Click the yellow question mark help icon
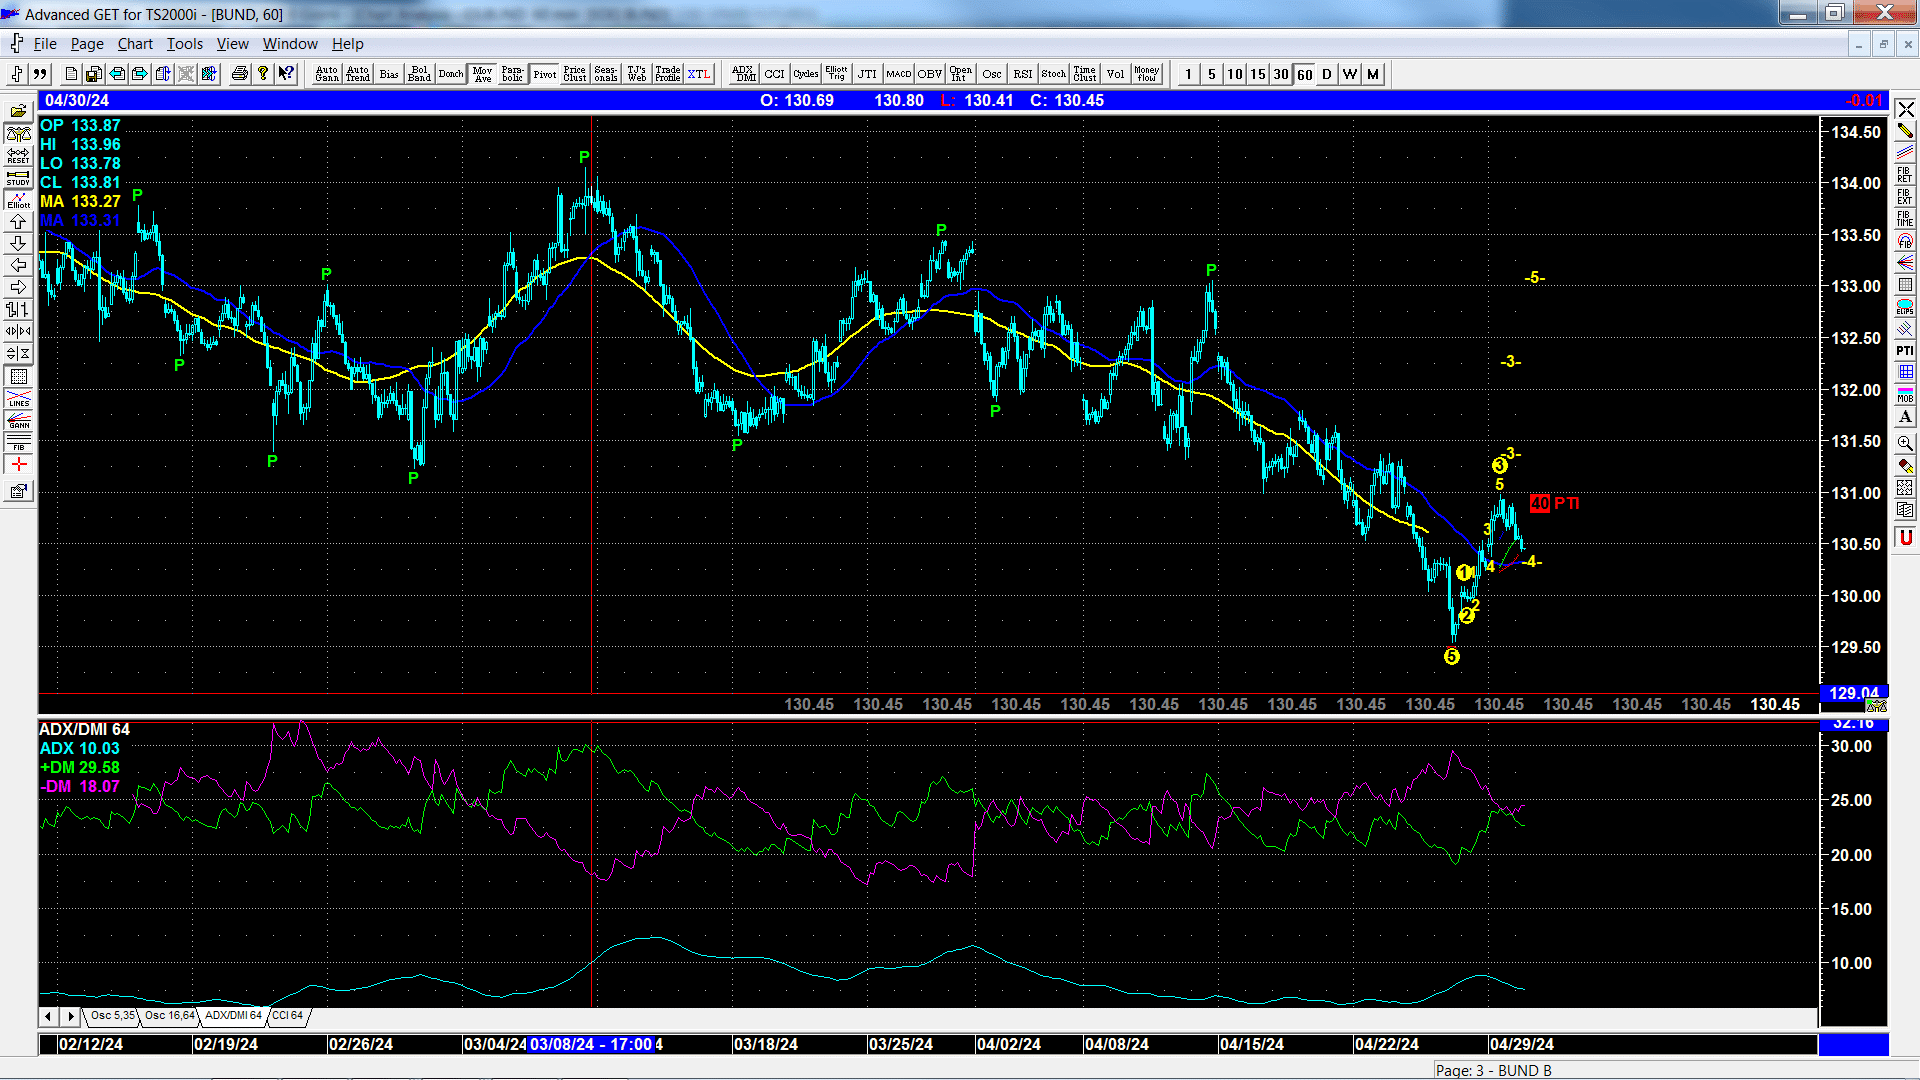Image resolution: width=1920 pixels, height=1080 pixels. pyautogui.click(x=263, y=74)
